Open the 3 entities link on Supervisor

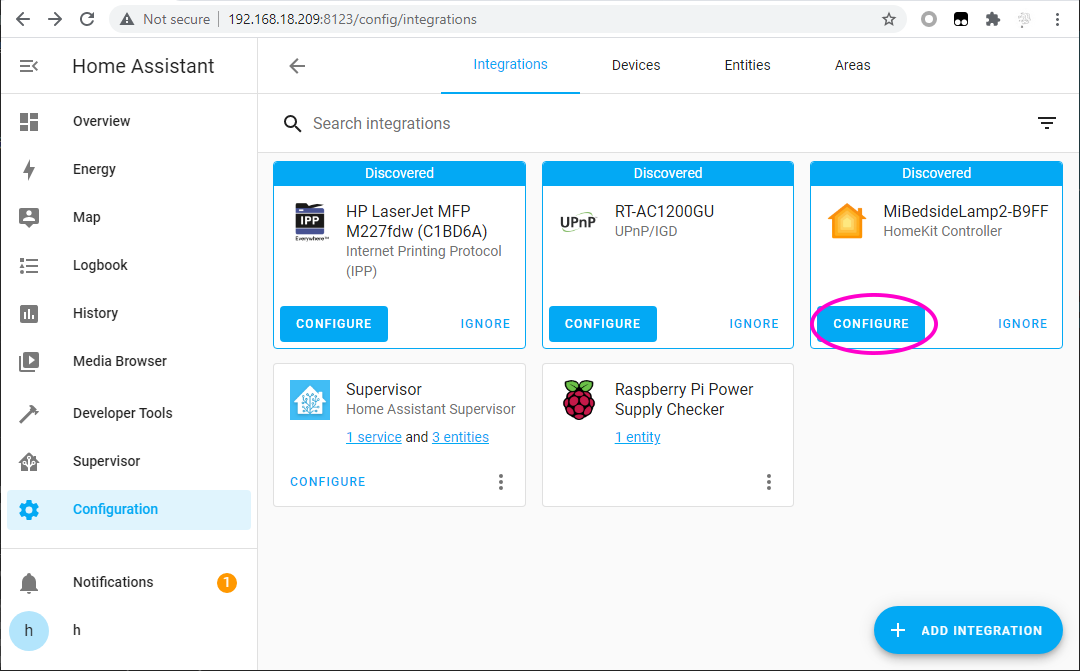click(x=460, y=437)
